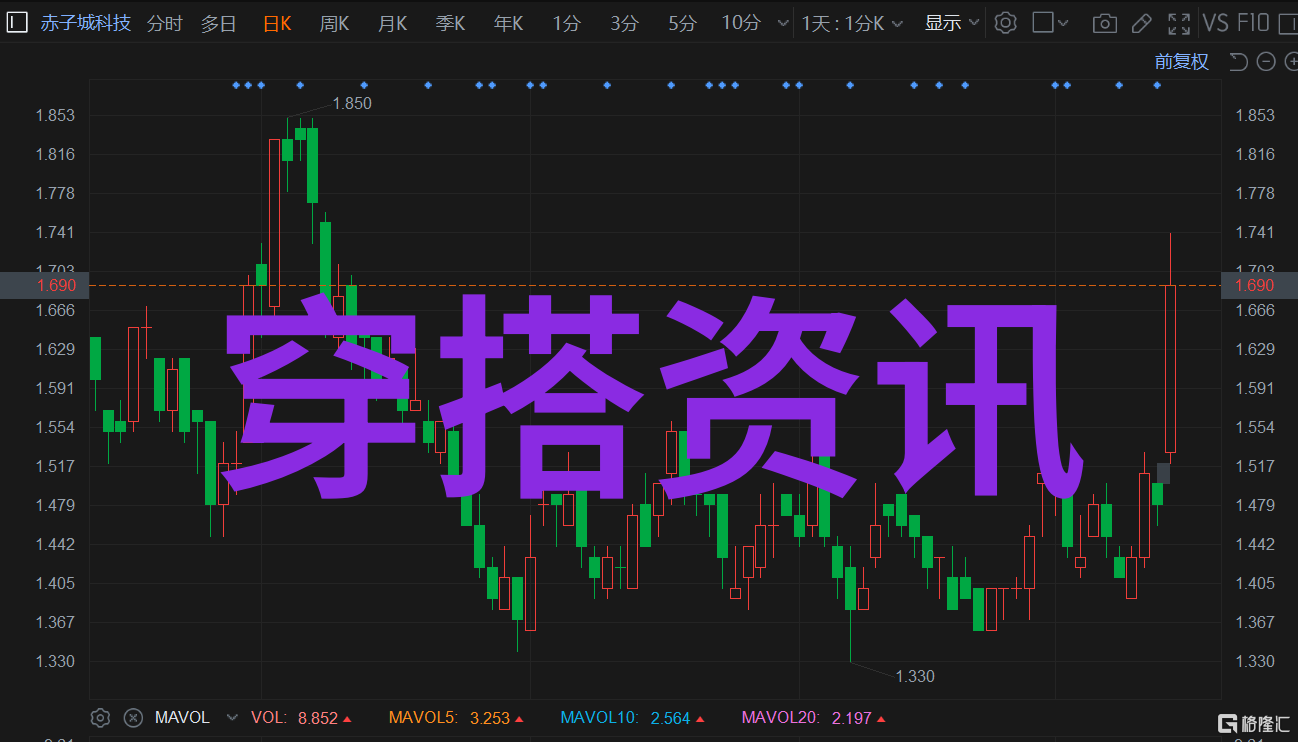
Task: Click the VOL: 8.852 value
Action: [300, 718]
